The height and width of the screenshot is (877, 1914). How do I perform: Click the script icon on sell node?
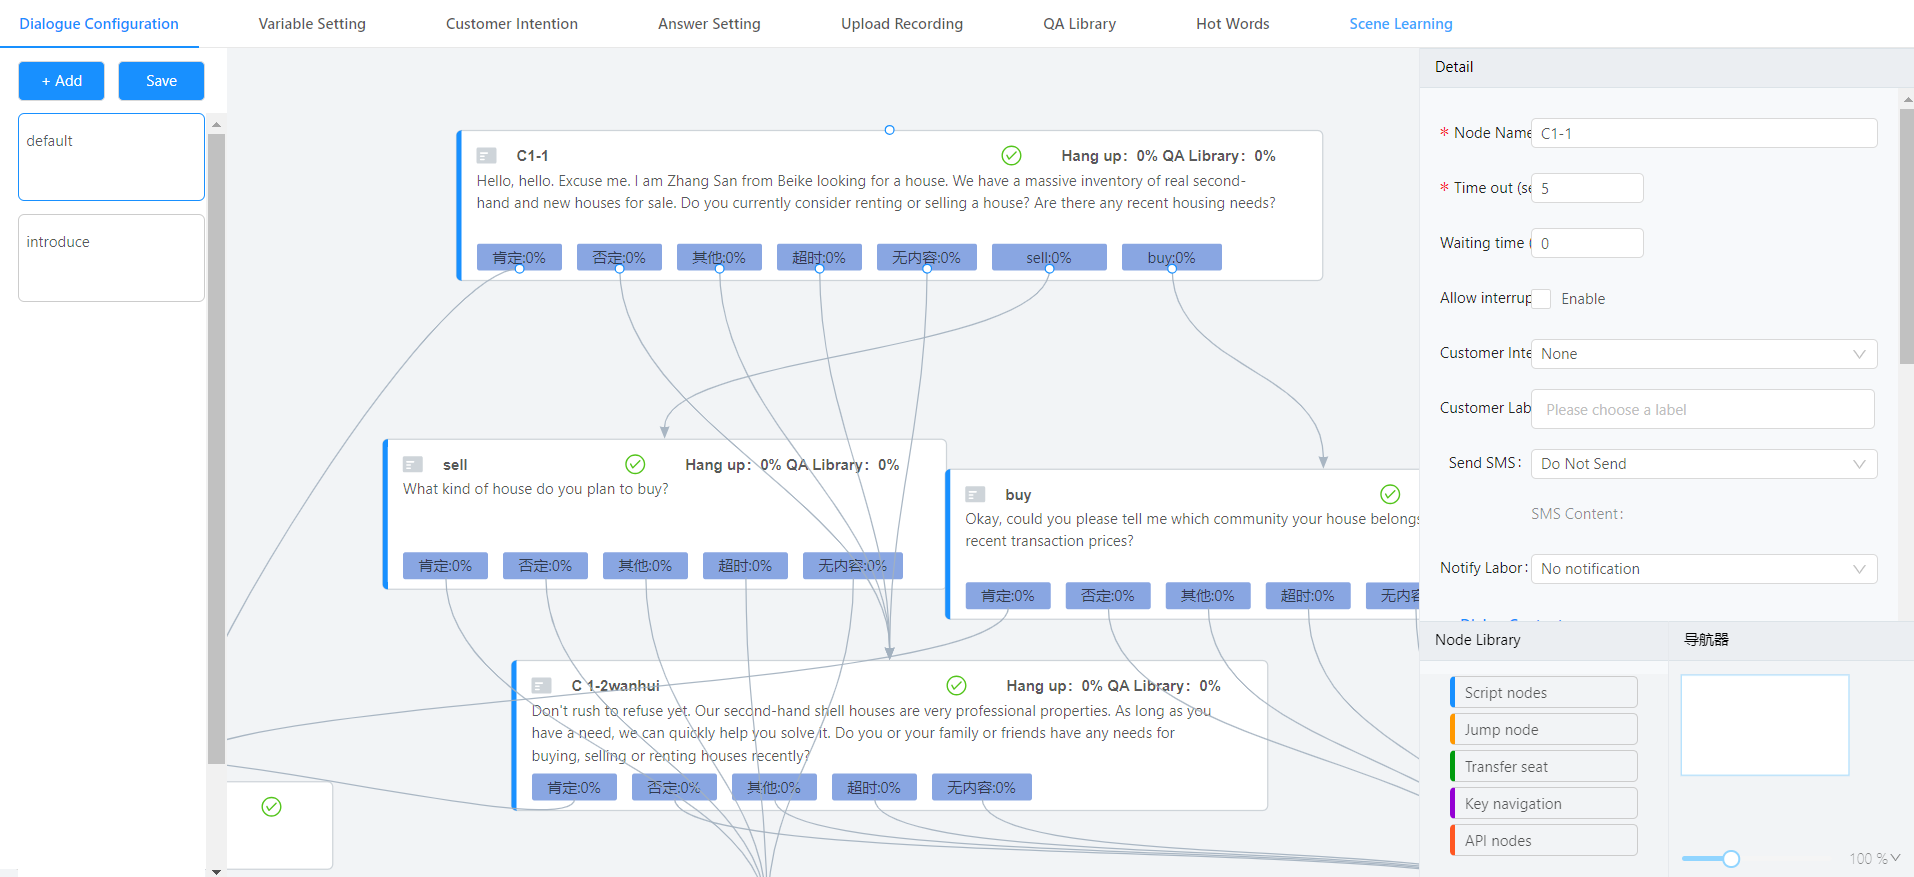point(412,465)
